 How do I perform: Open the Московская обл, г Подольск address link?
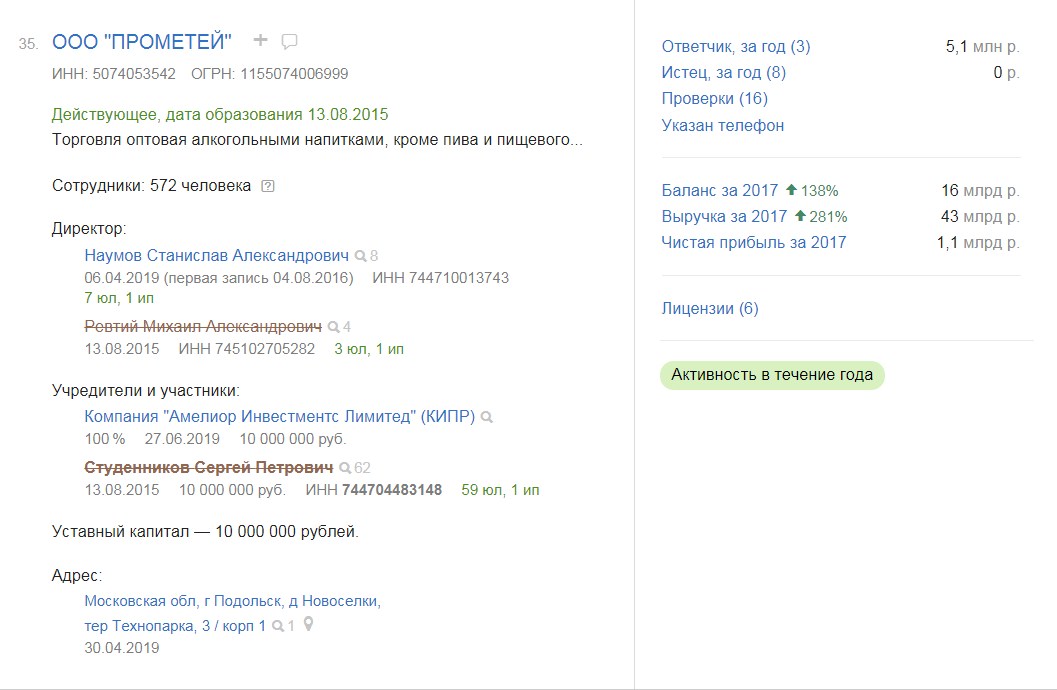[232, 601]
